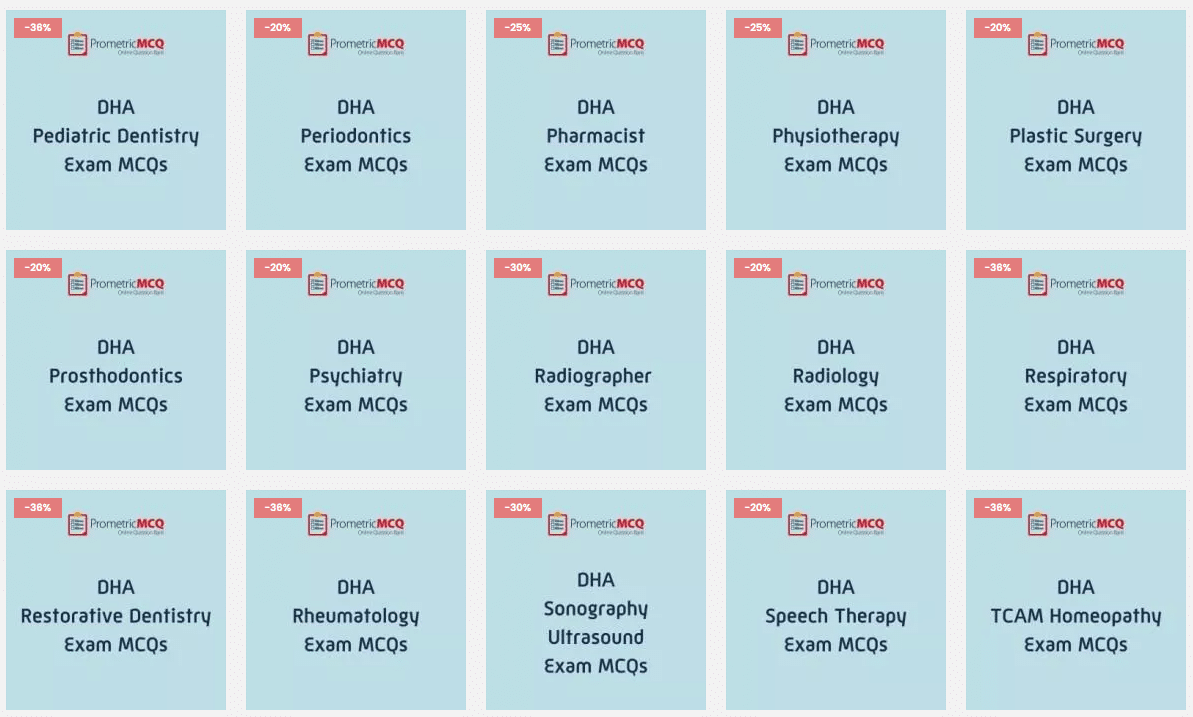Screen dimensions: 1193x717
Task: Click the PrometricMCQ logo on Periodontics card
Action: pyautogui.click(x=355, y=44)
